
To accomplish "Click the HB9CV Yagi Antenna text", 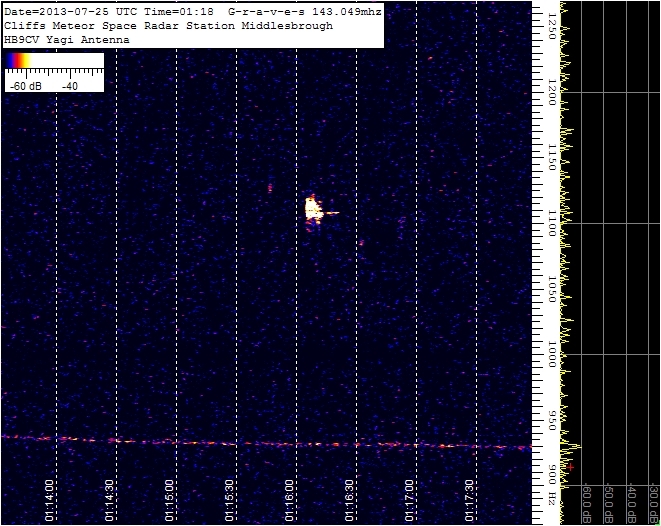I will [x=67, y=40].
